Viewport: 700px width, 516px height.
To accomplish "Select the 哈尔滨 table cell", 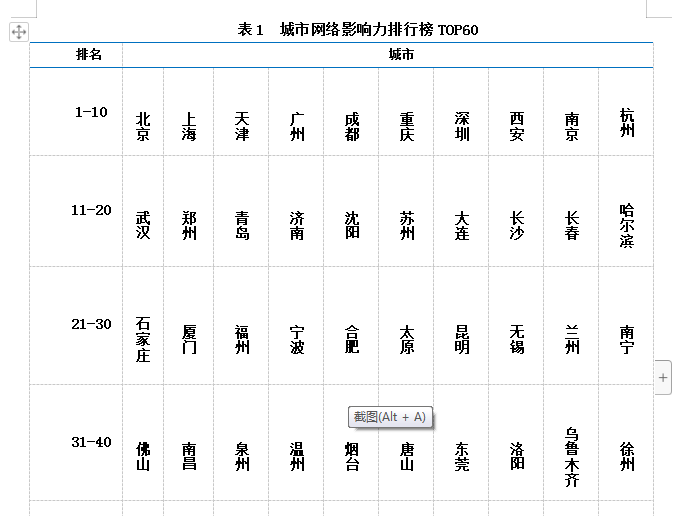I will pos(627,226).
